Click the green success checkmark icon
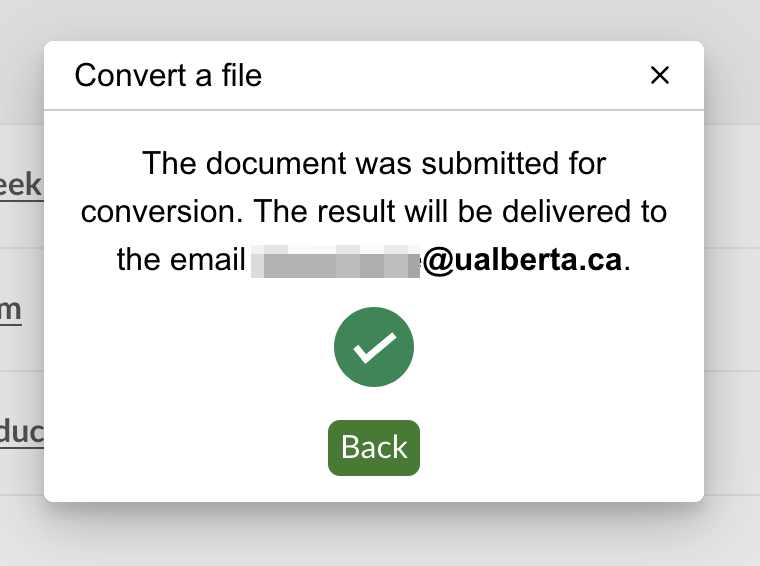Screen dimensions: 760x566 point(374,347)
